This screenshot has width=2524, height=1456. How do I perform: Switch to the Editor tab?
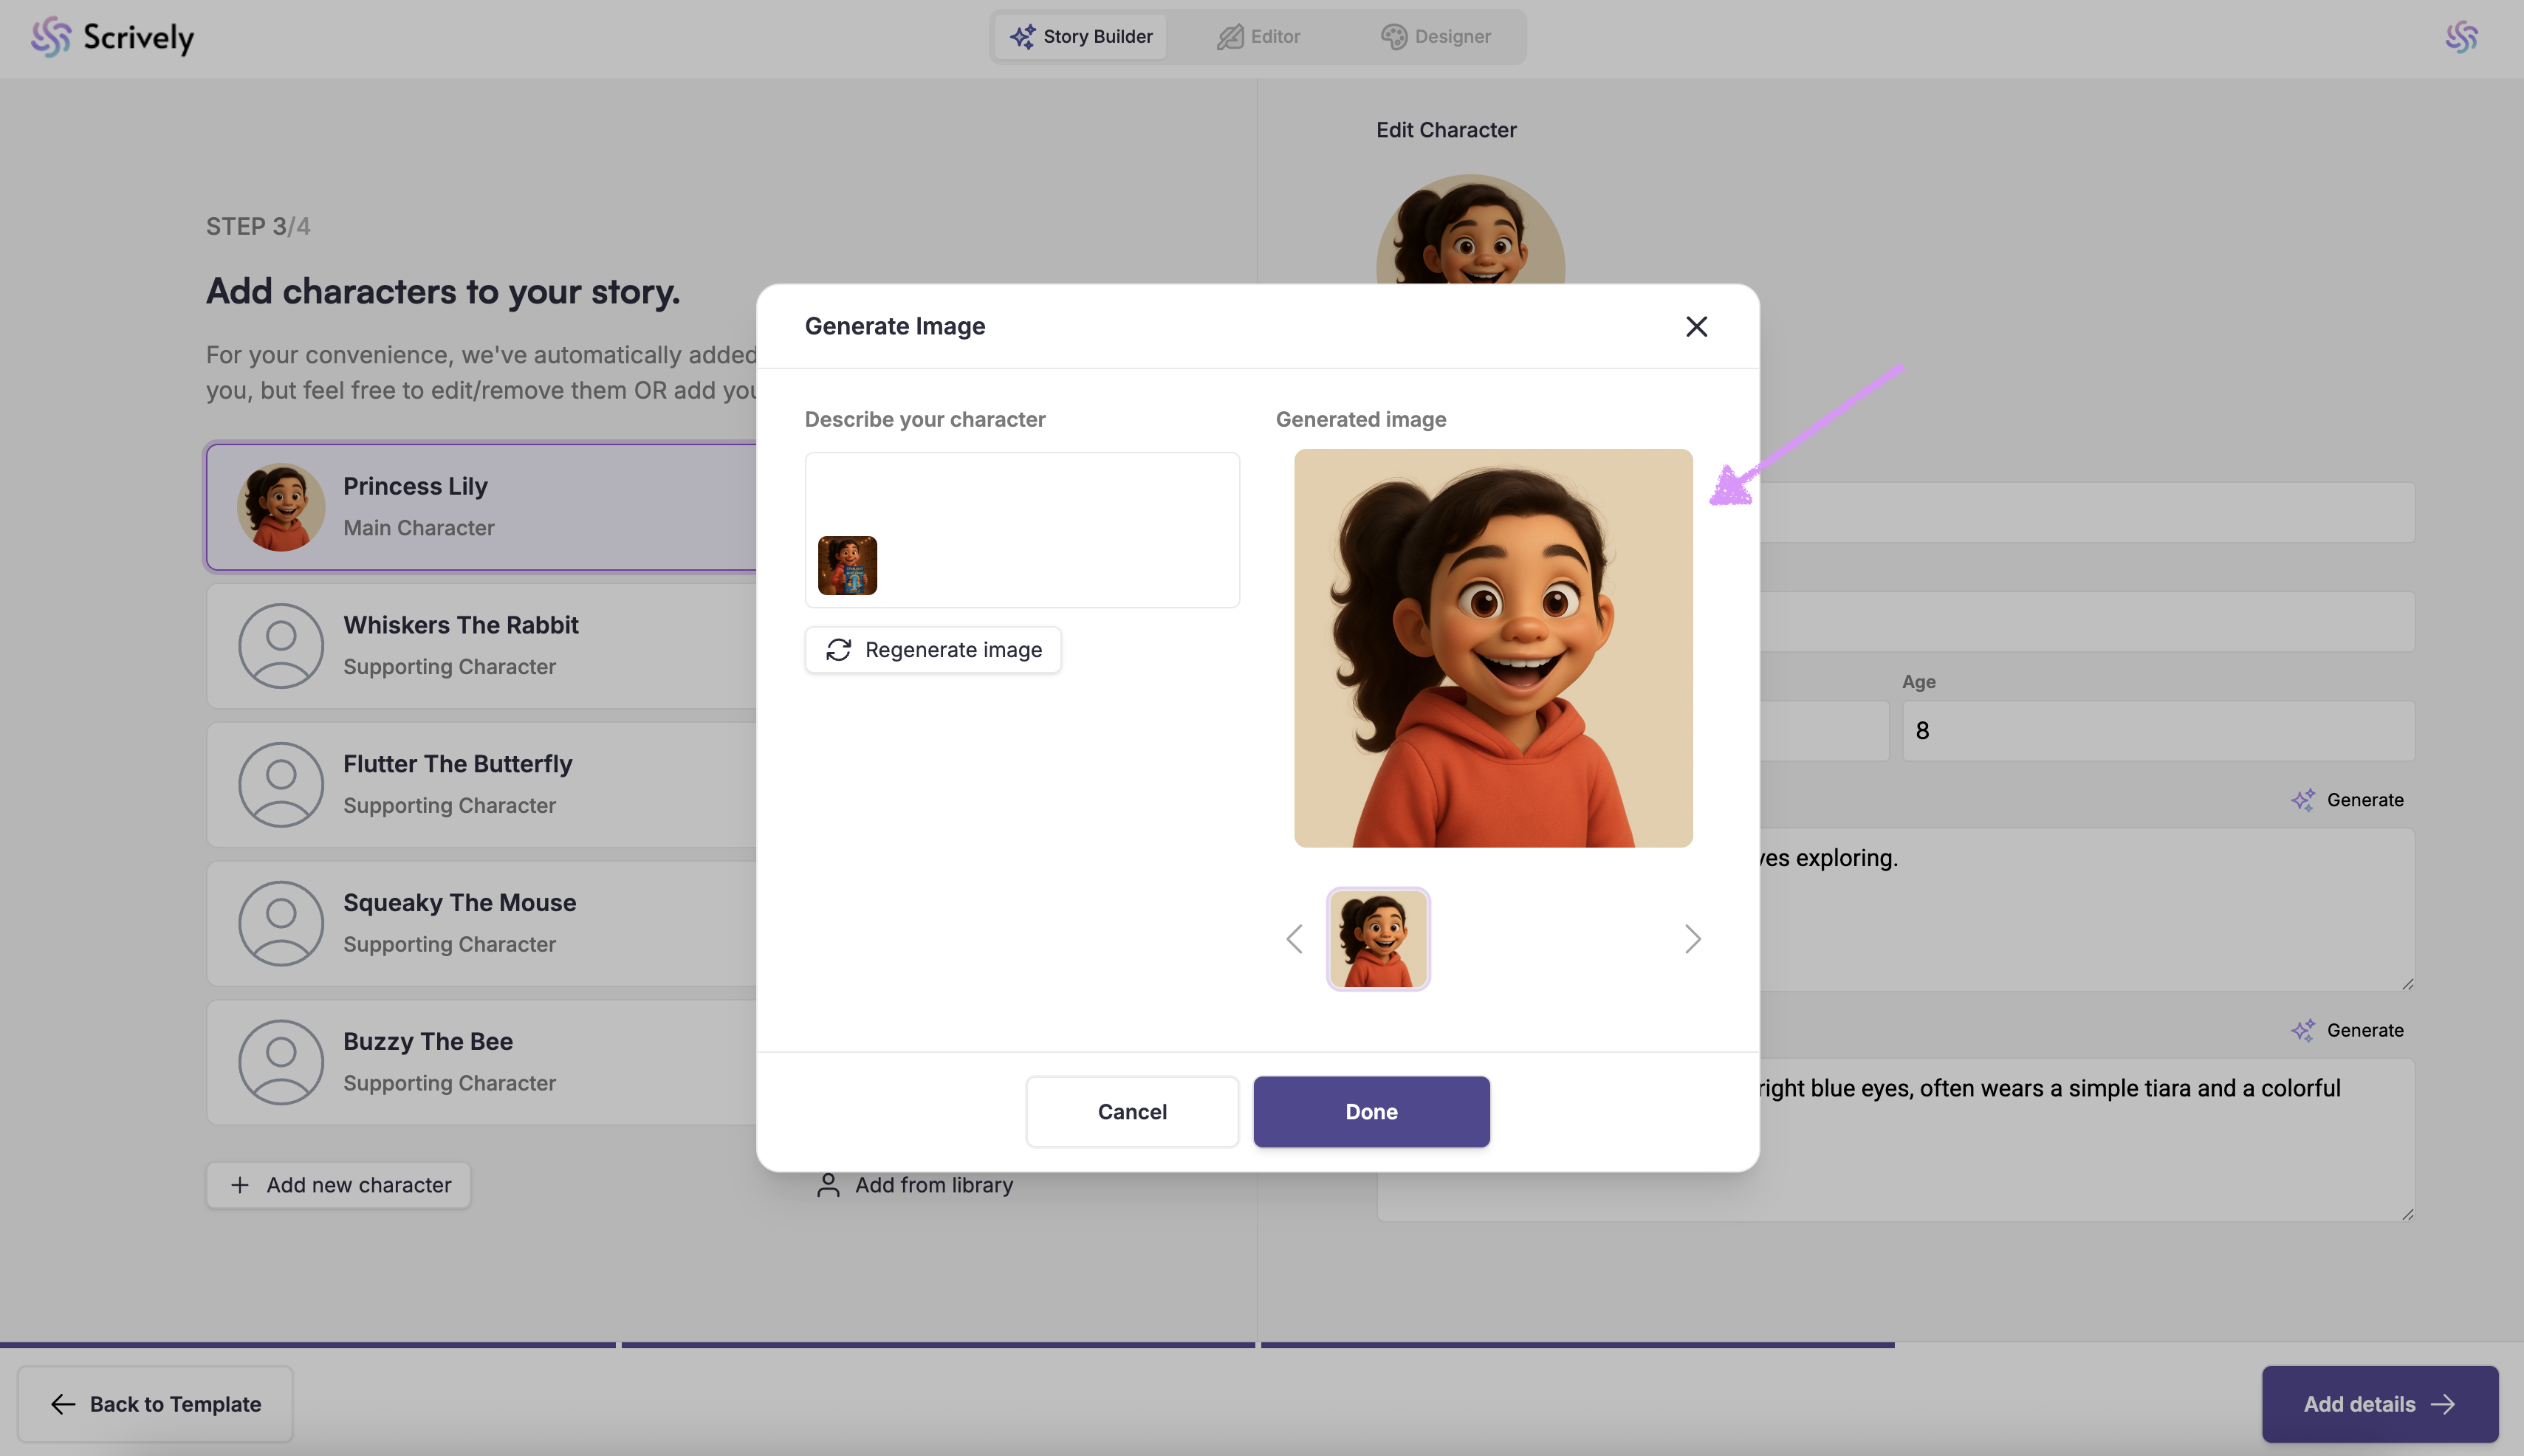tap(1258, 37)
